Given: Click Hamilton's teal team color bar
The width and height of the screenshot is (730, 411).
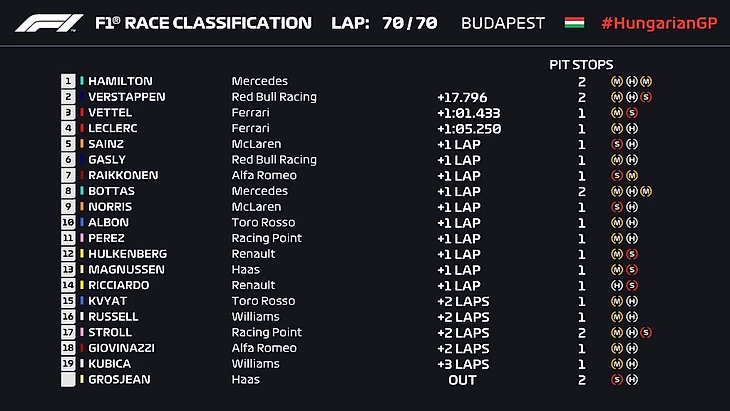Looking at the screenshot, I should coord(82,81).
